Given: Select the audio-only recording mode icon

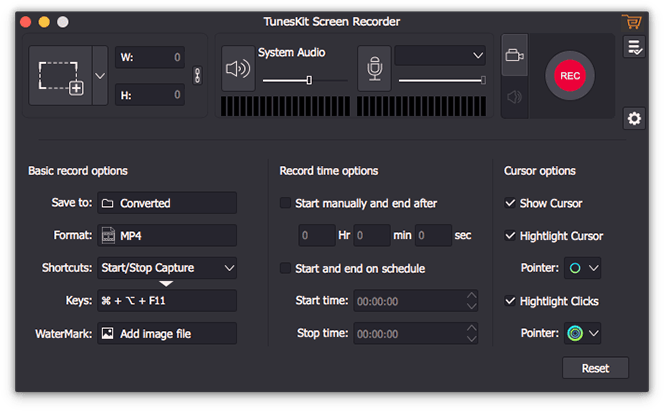Looking at the screenshot, I should click(515, 97).
